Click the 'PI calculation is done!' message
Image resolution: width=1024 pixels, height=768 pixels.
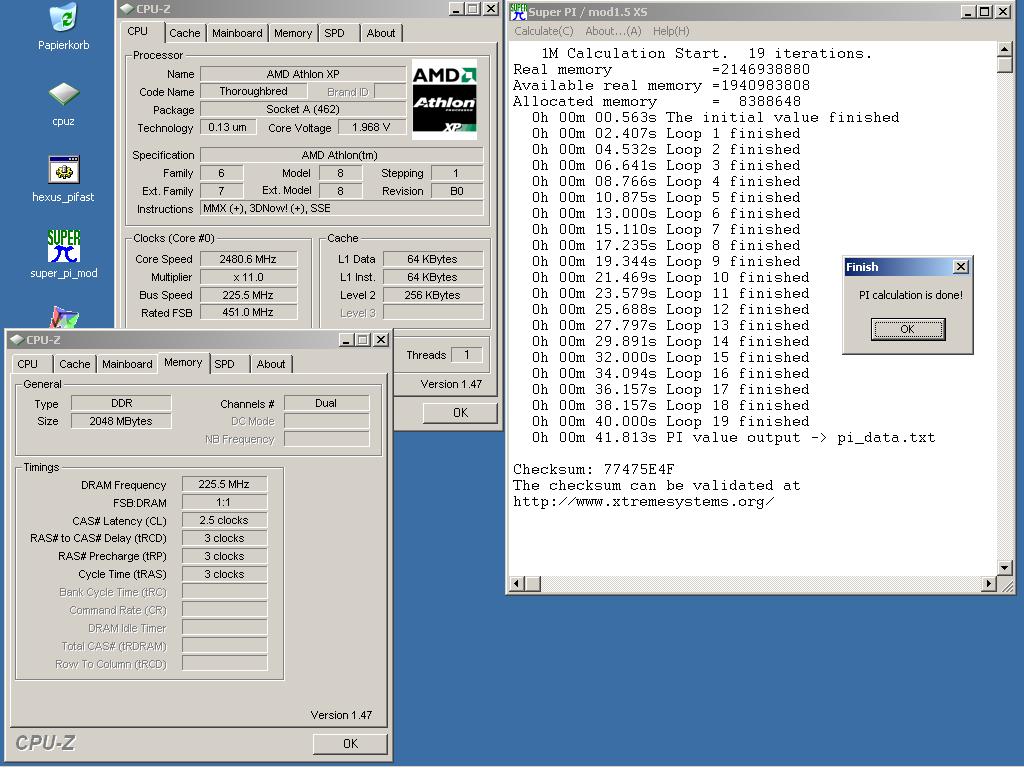click(910, 295)
